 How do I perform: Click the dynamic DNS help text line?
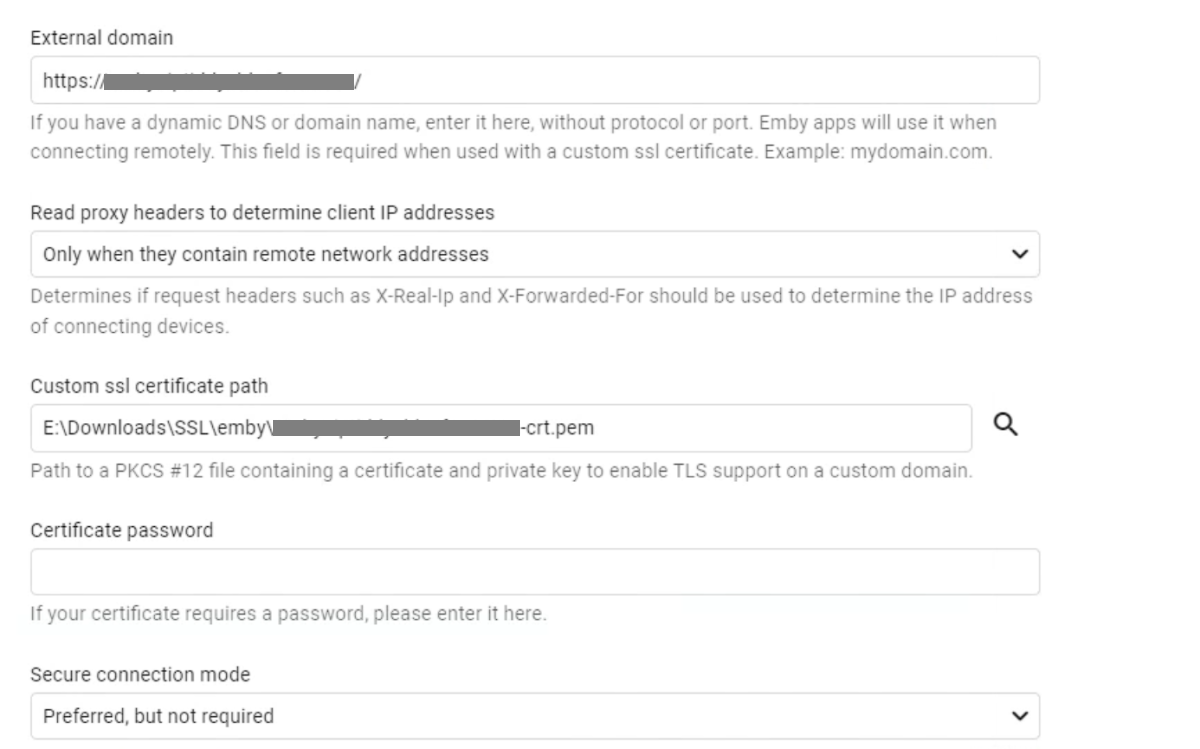(x=513, y=123)
